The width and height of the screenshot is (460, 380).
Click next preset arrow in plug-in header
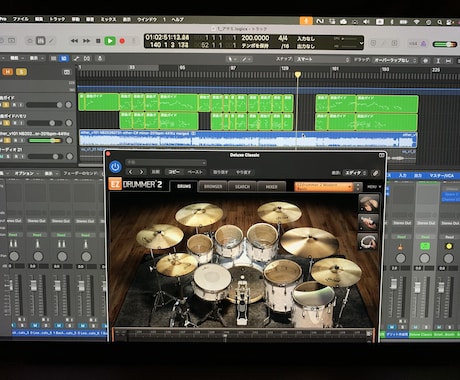click(142, 172)
